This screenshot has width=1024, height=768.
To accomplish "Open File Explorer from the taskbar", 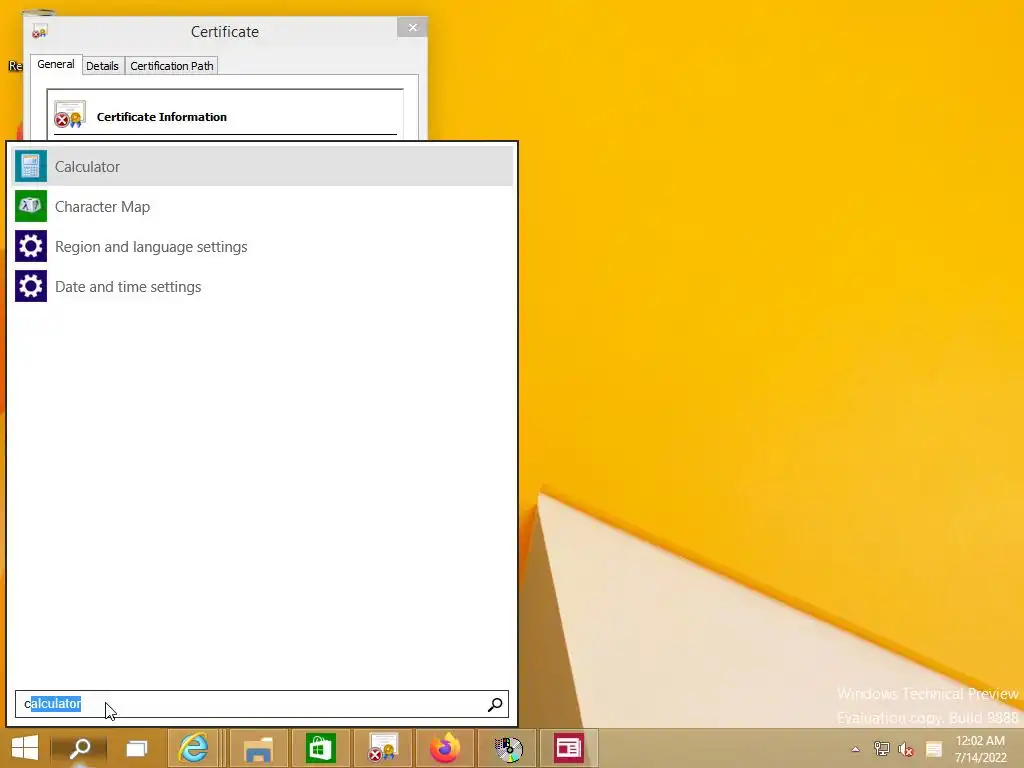I will pos(258,748).
